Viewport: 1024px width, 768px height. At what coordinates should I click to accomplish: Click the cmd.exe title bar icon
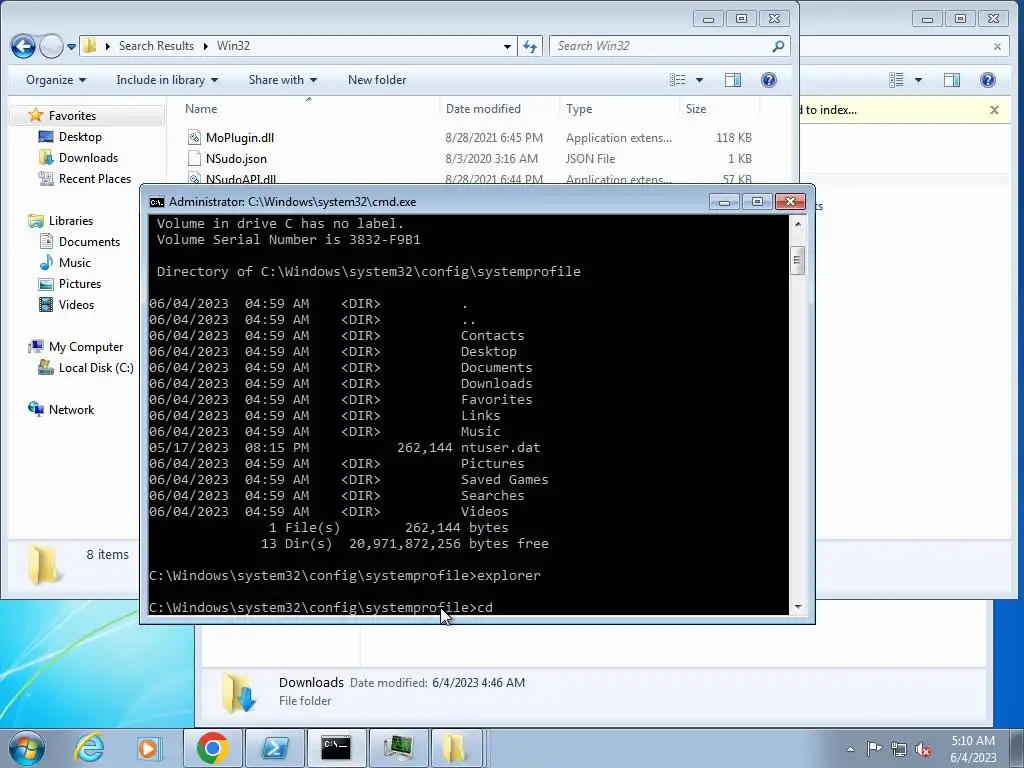(157, 202)
